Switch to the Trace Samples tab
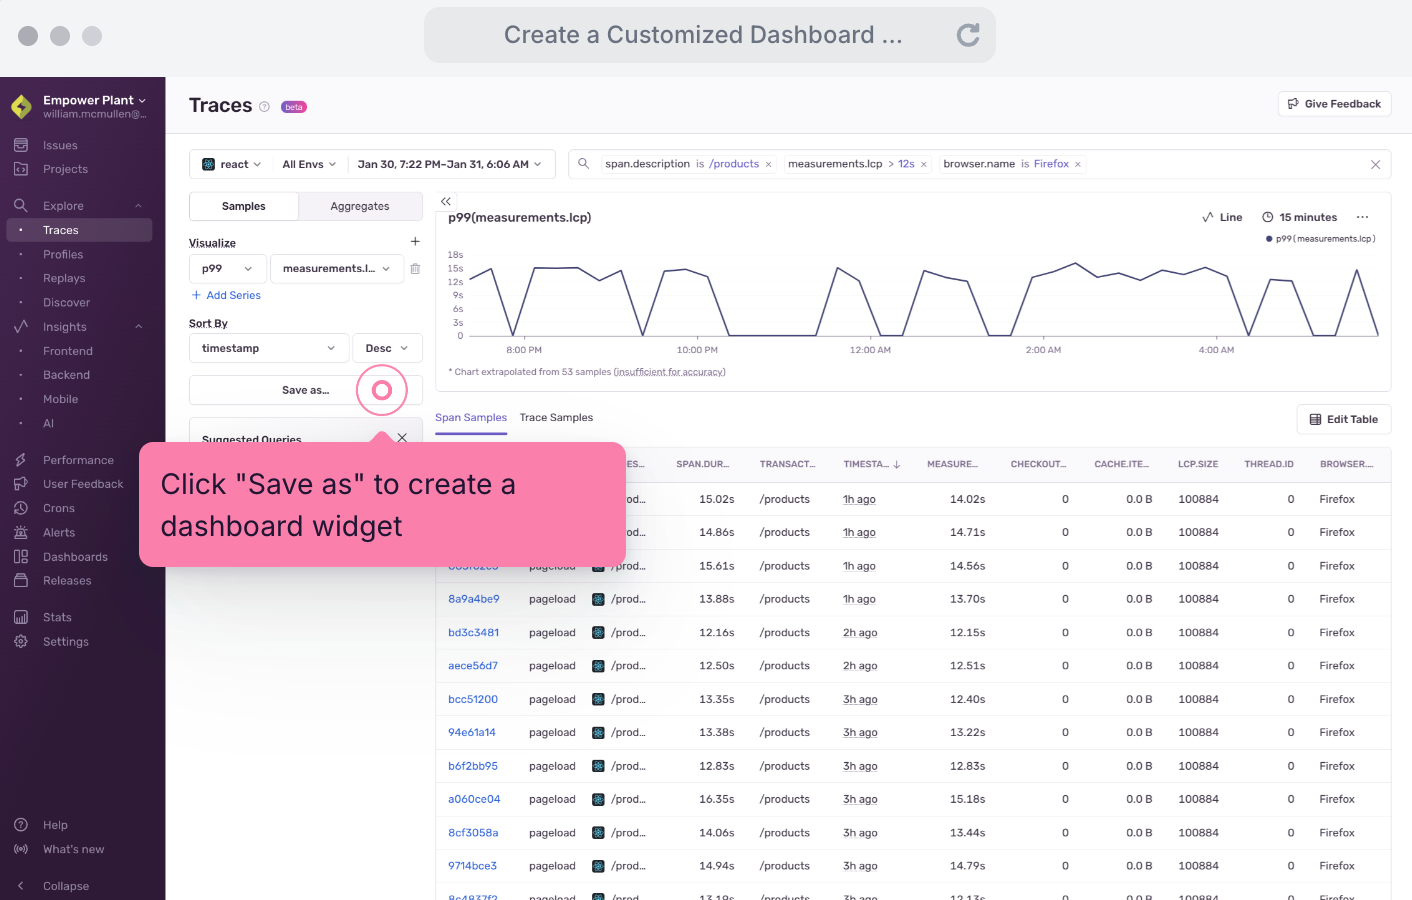 556,418
